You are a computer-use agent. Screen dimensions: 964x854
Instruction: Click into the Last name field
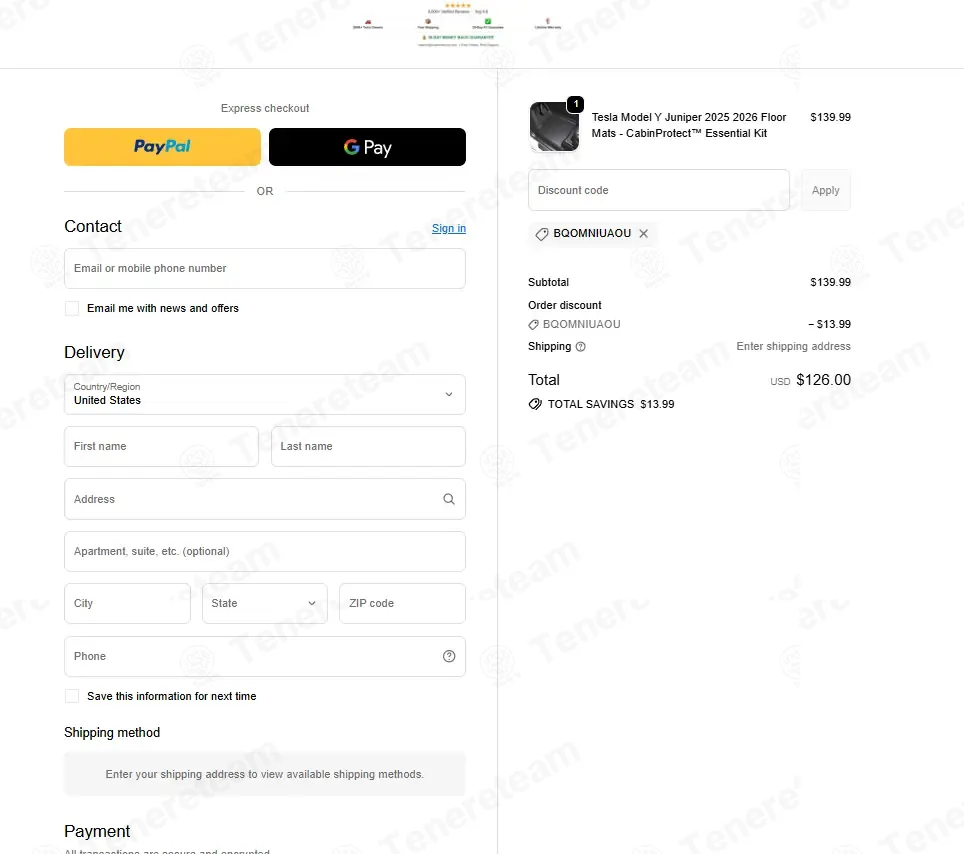[x=368, y=446]
